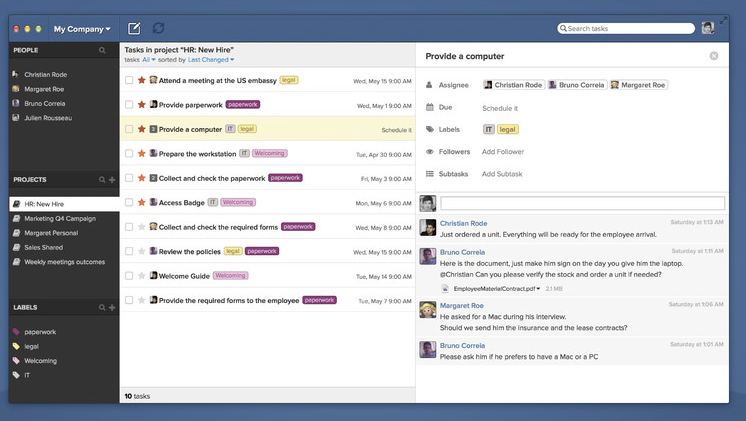
Task: Click the Search tasks input field
Action: click(x=628, y=28)
